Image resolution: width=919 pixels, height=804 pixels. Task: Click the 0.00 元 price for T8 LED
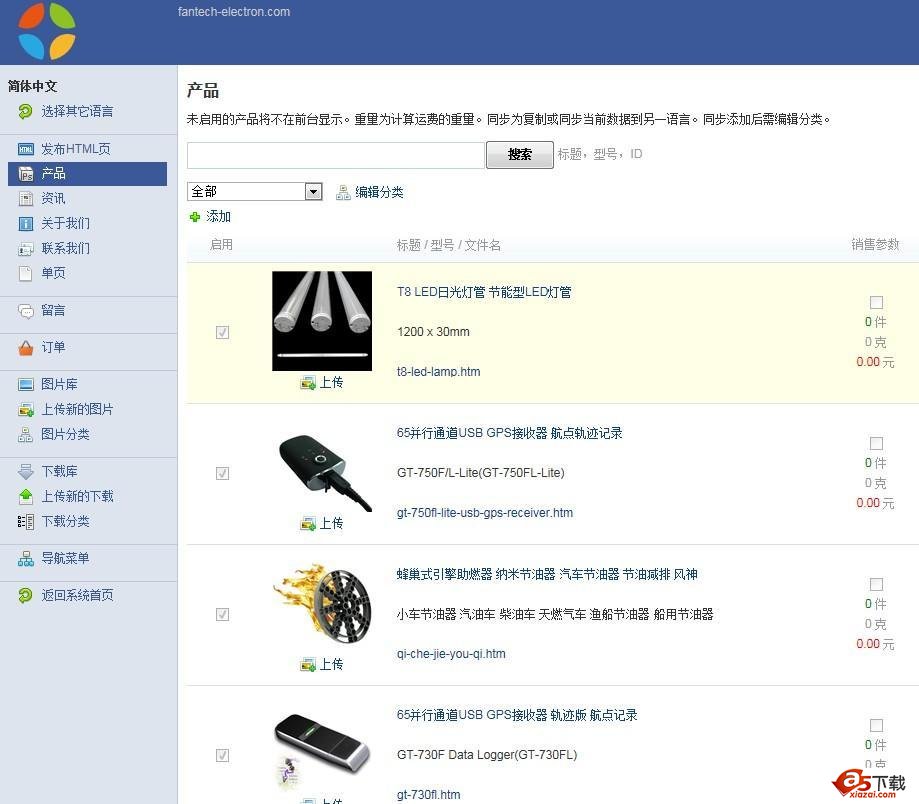tap(875, 362)
